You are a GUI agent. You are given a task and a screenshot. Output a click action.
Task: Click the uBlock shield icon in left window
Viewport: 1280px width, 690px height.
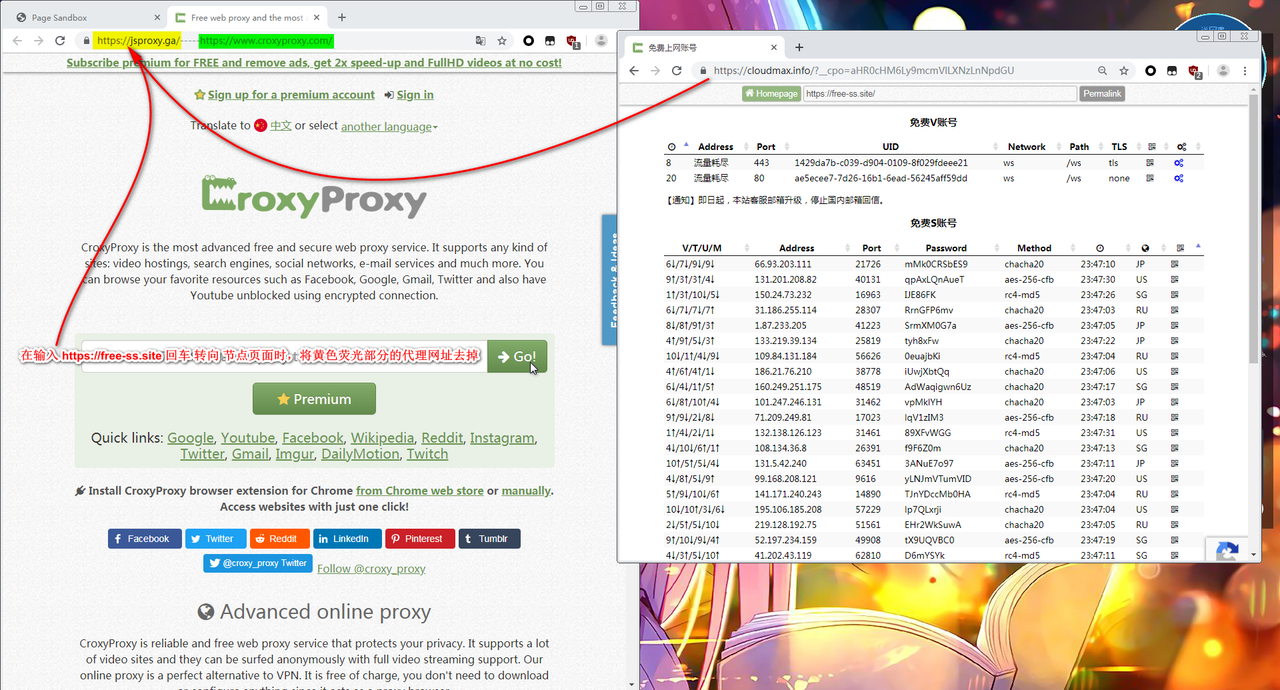(573, 42)
